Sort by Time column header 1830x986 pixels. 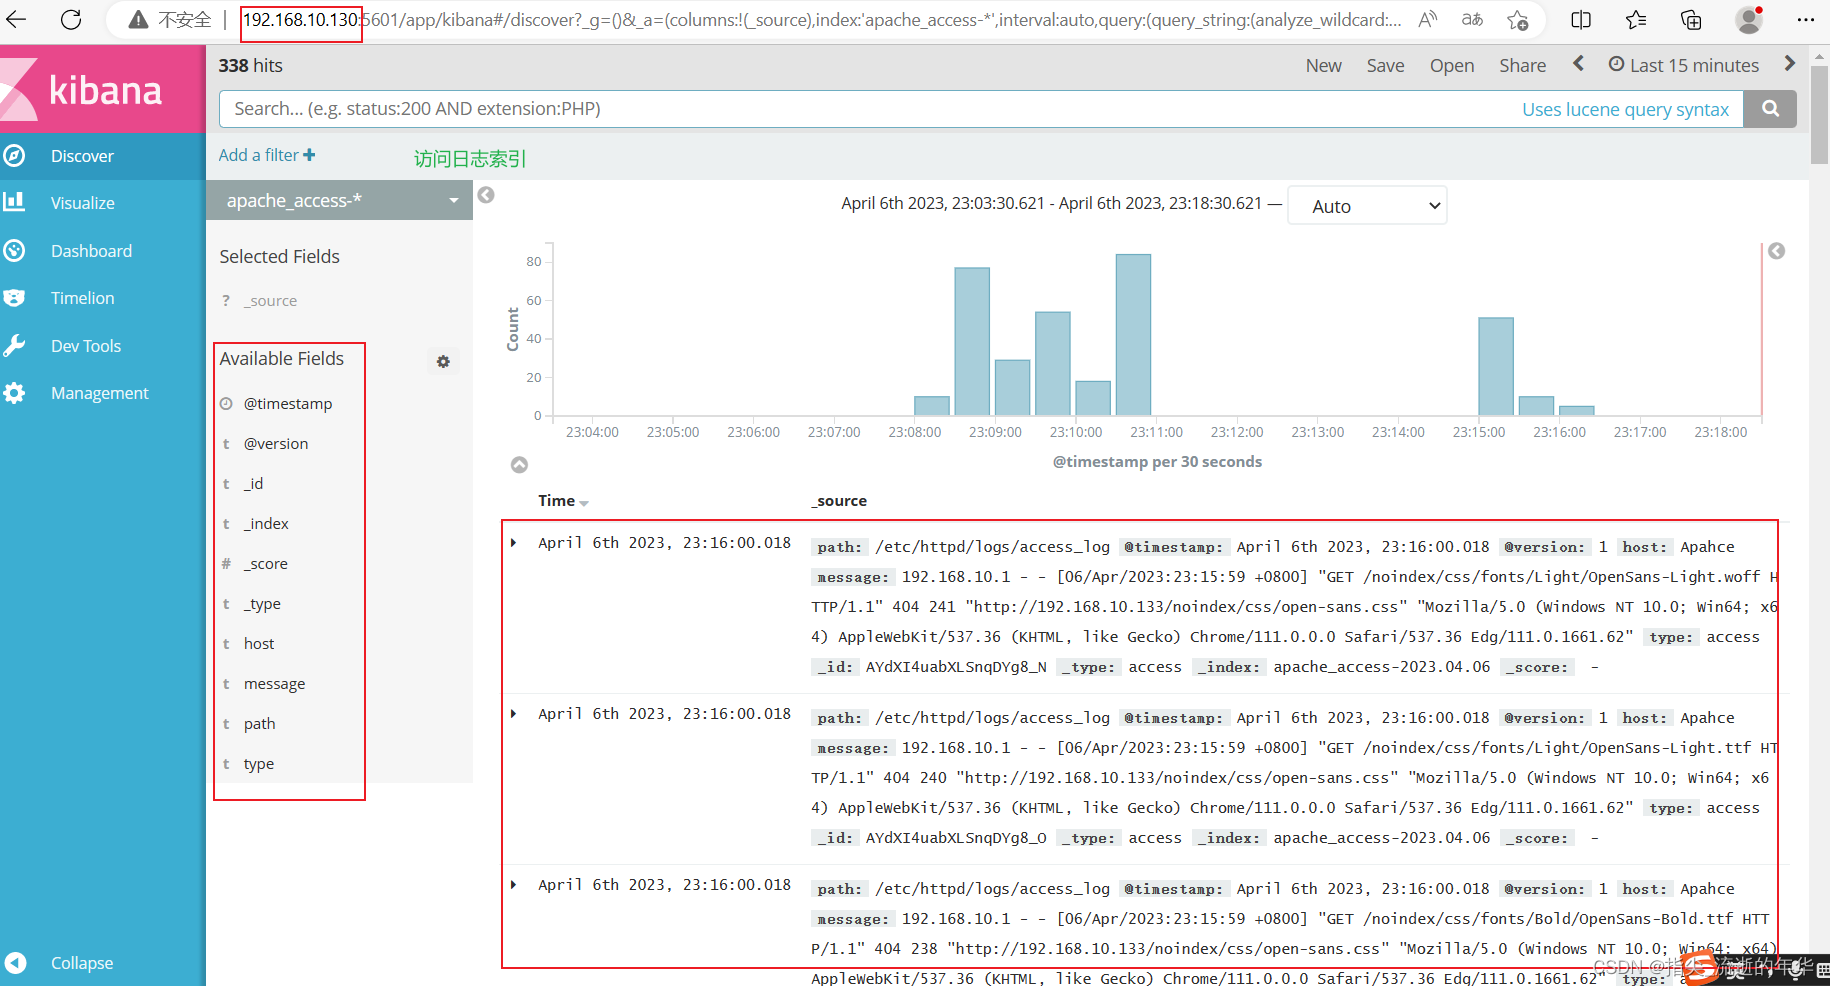click(563, 501)
